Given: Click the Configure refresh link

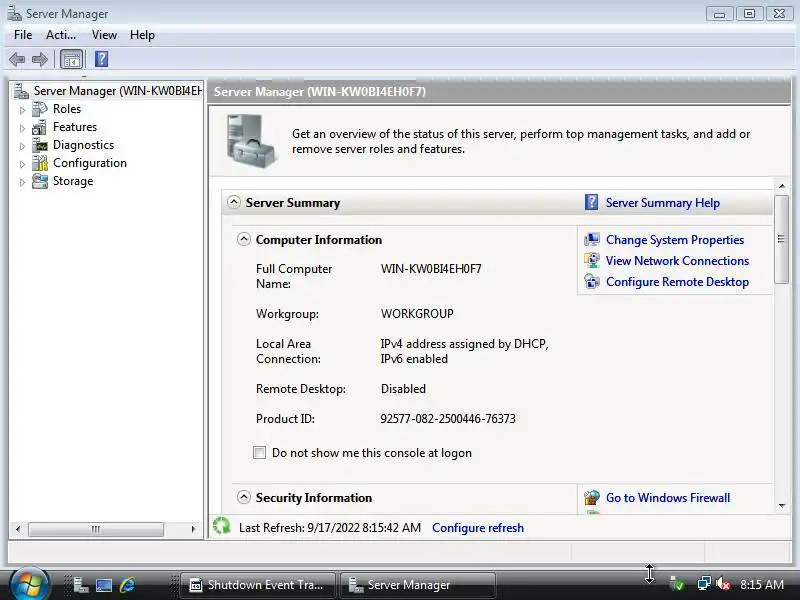Looking at the screenshot, I should 478,528.
